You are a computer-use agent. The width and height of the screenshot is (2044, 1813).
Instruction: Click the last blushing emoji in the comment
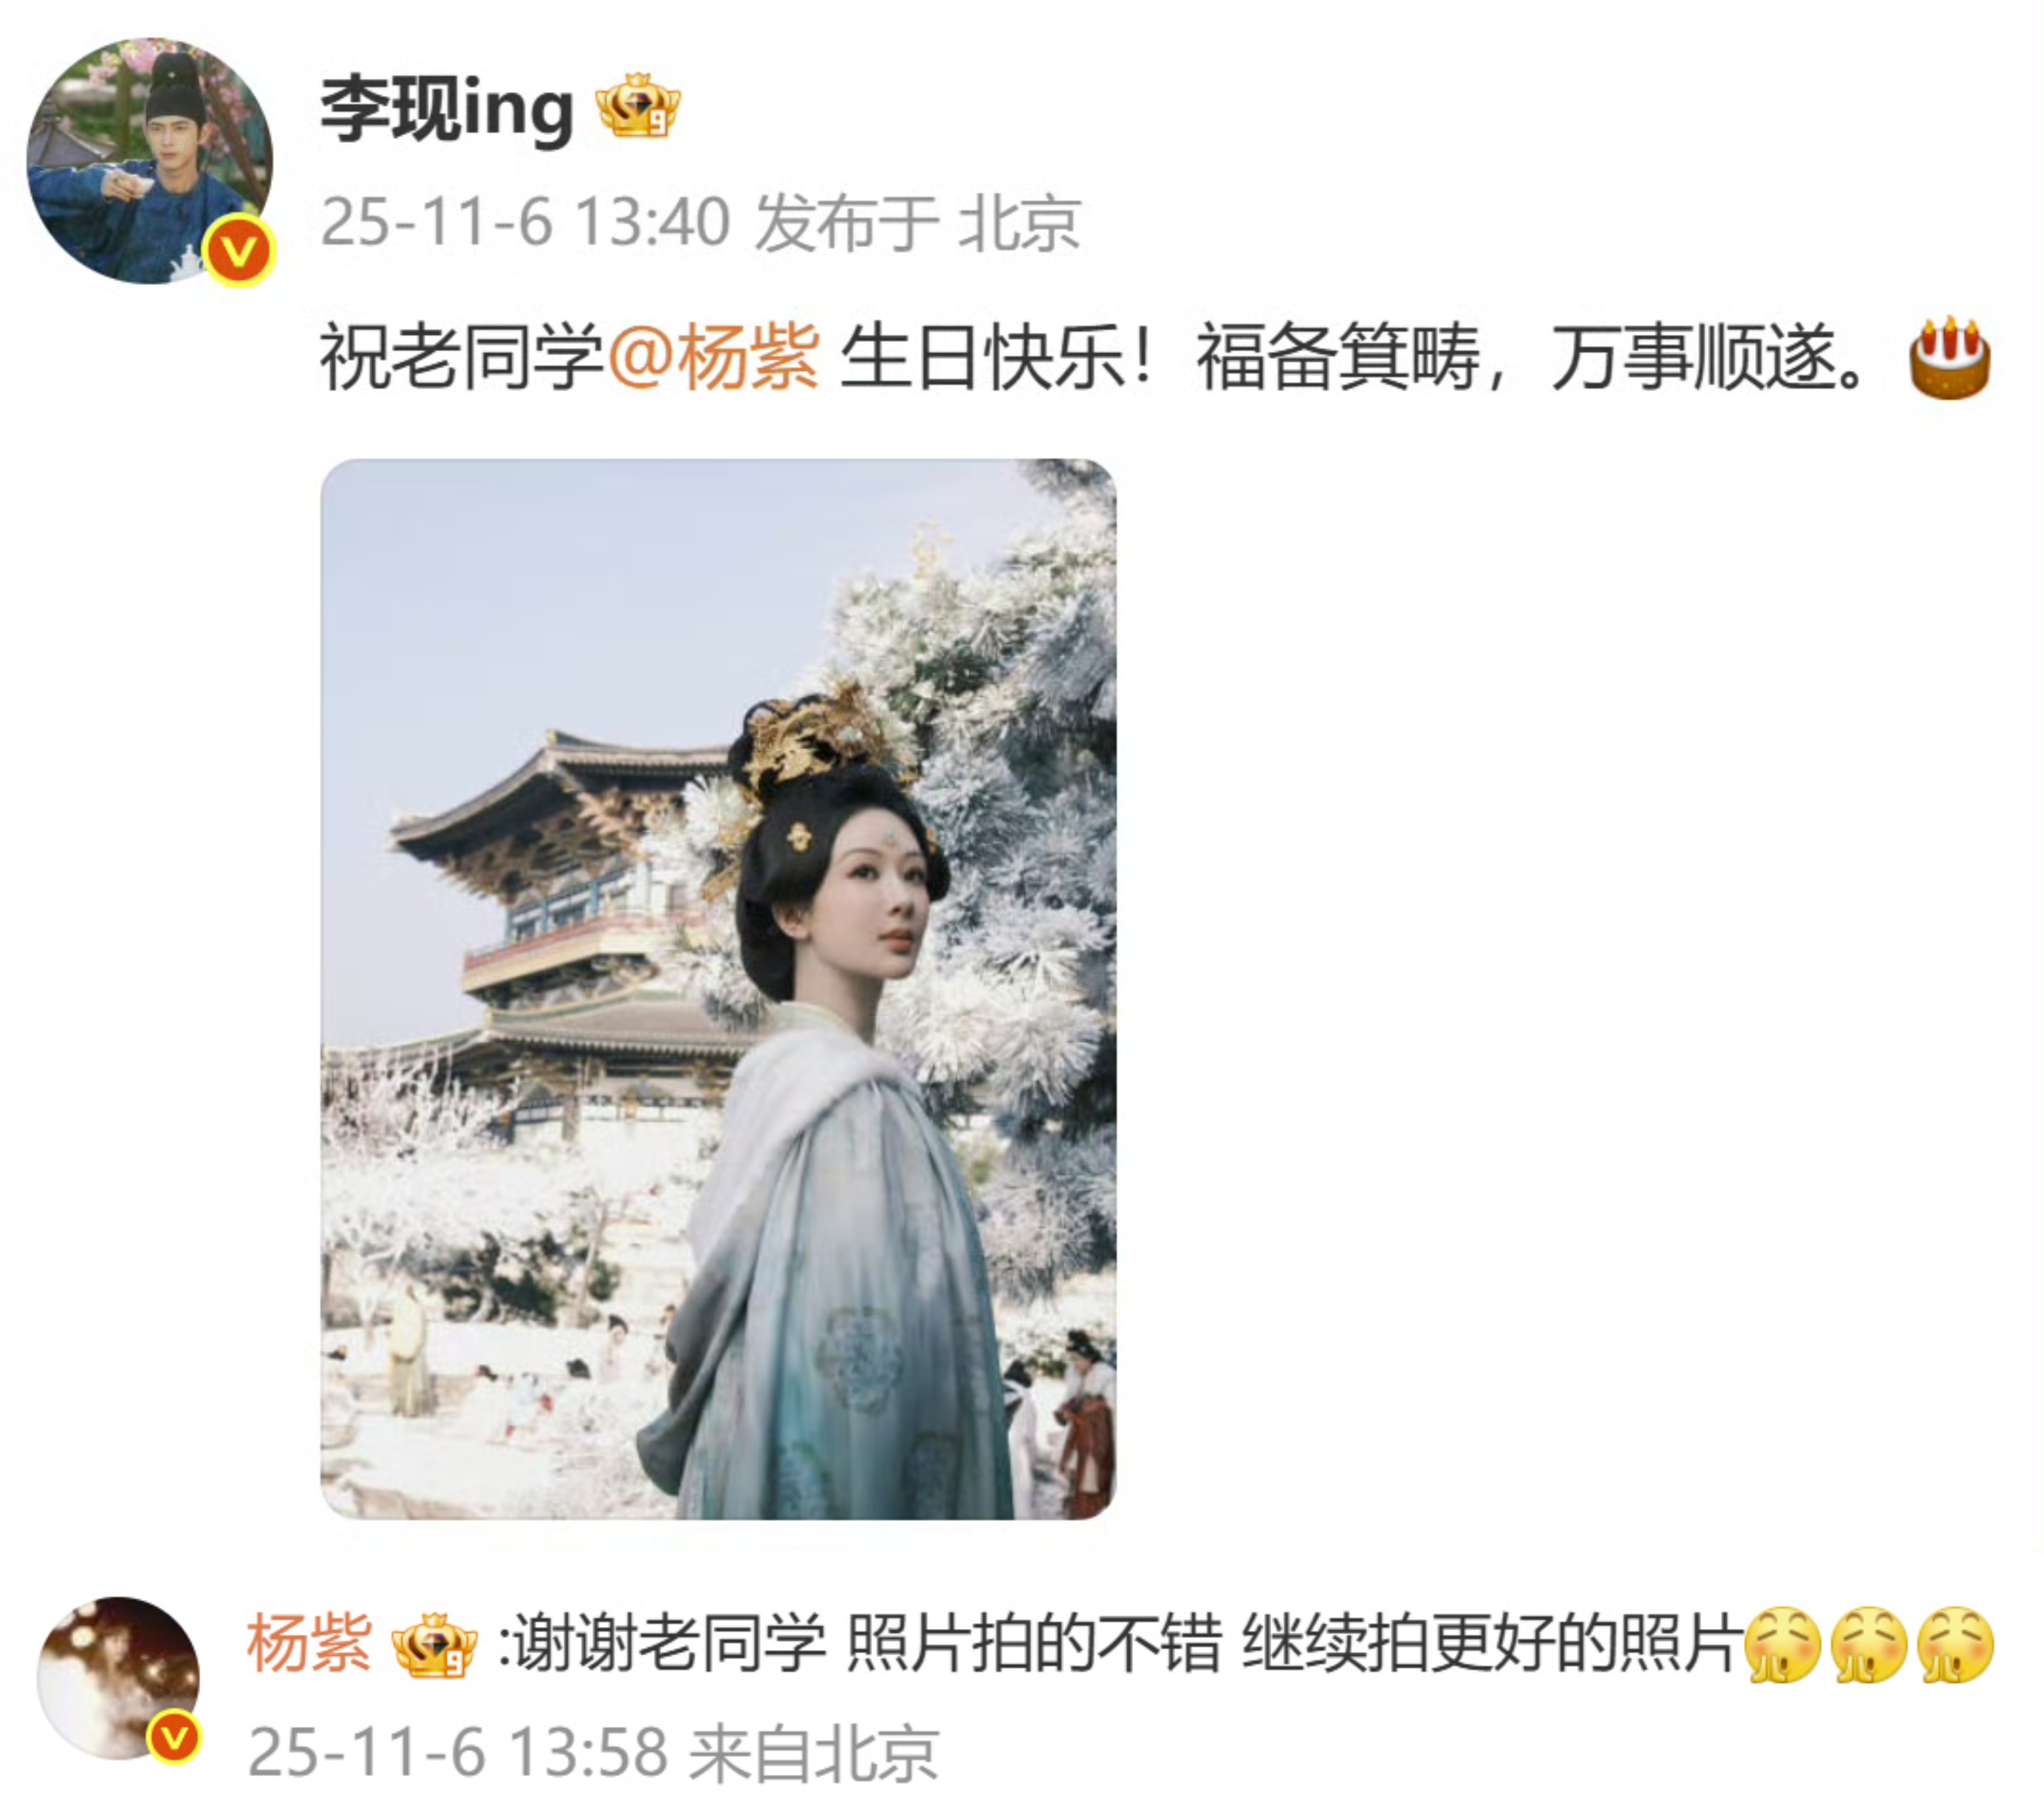(x=1956, y=1645)
